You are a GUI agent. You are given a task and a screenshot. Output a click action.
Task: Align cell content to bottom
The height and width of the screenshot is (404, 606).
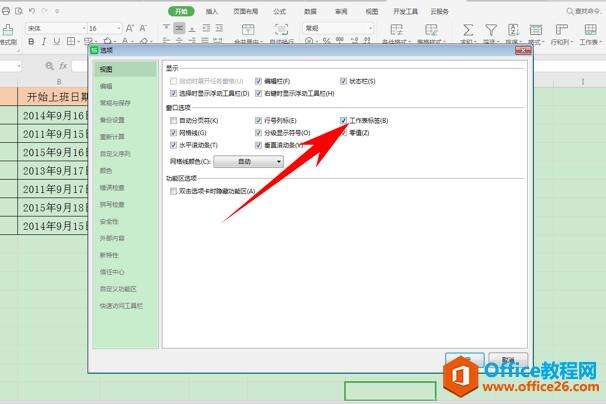point(192,28)
